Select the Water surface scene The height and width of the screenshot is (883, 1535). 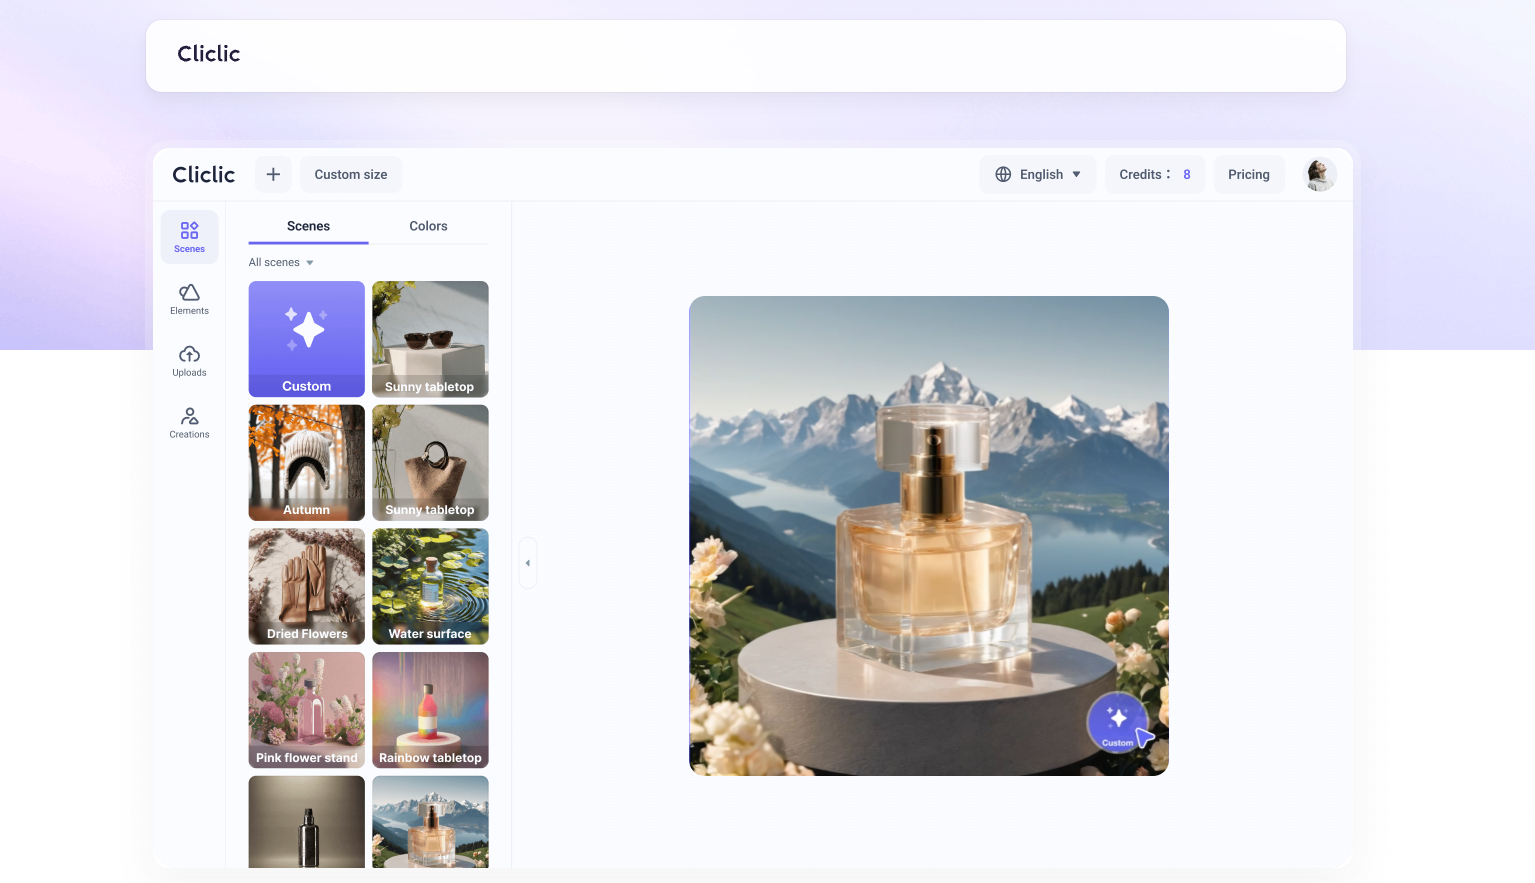pyautogui.click(x=430, y=587)
